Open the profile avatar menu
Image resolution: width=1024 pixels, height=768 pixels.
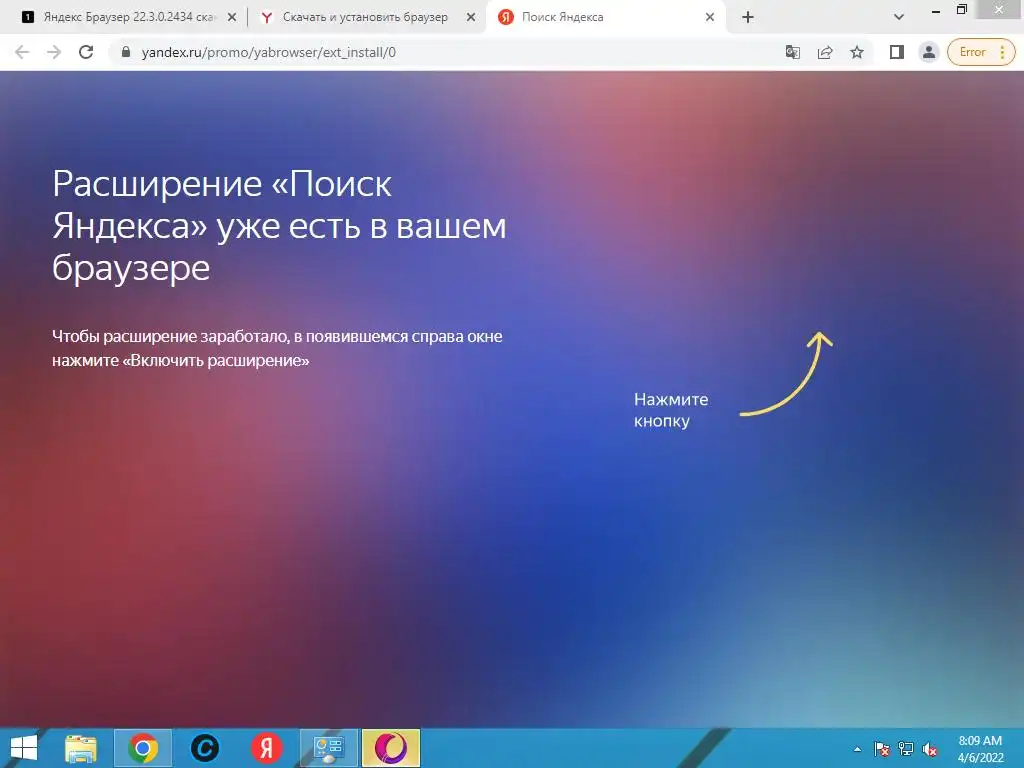pyautogui.click(x=929, y=52)
